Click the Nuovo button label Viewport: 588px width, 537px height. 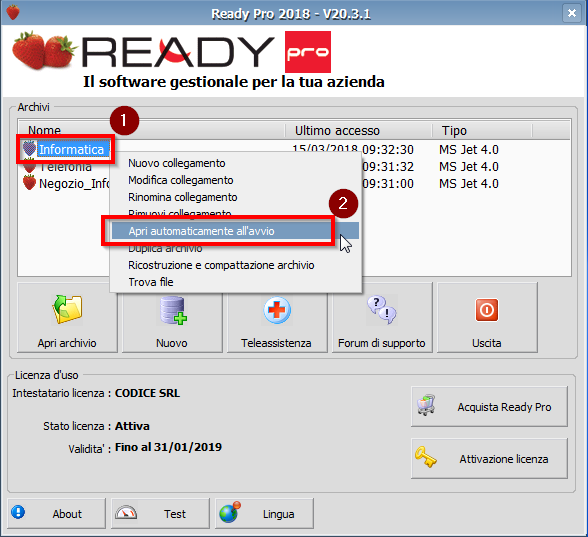tap(172, 343)
